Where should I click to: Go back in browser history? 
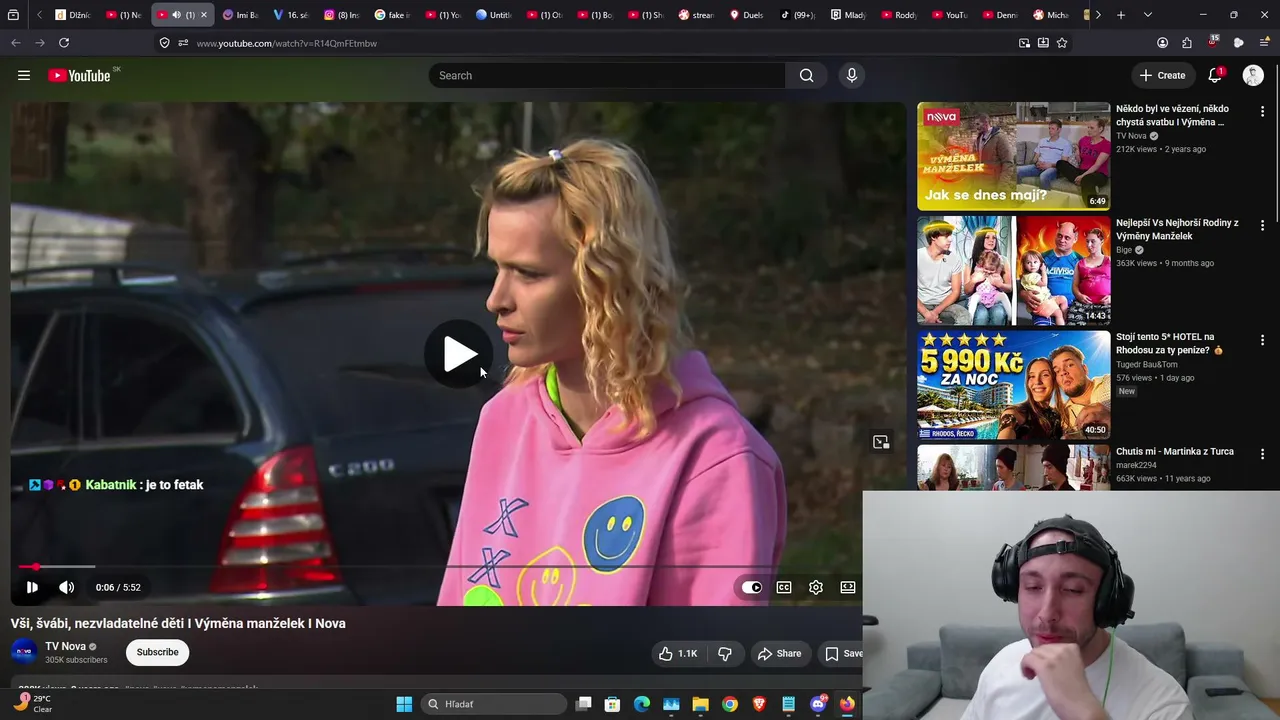pos(16,43)
